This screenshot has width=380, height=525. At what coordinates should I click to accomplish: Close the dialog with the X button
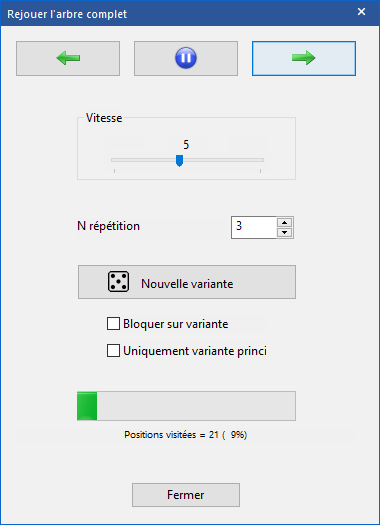[361, 12]
